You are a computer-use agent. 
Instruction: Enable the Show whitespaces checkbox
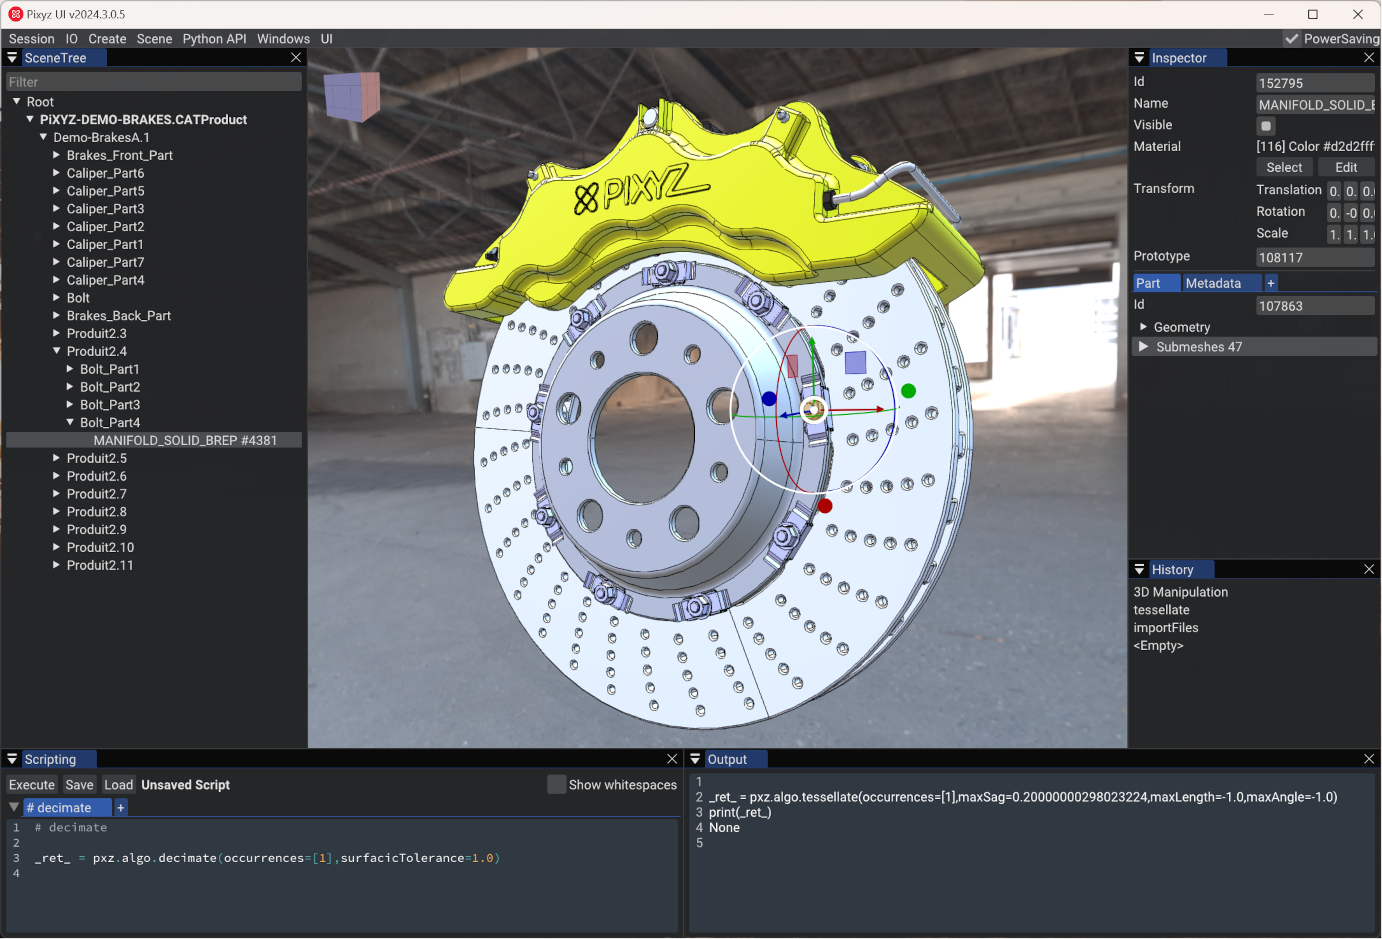[556, 785]
